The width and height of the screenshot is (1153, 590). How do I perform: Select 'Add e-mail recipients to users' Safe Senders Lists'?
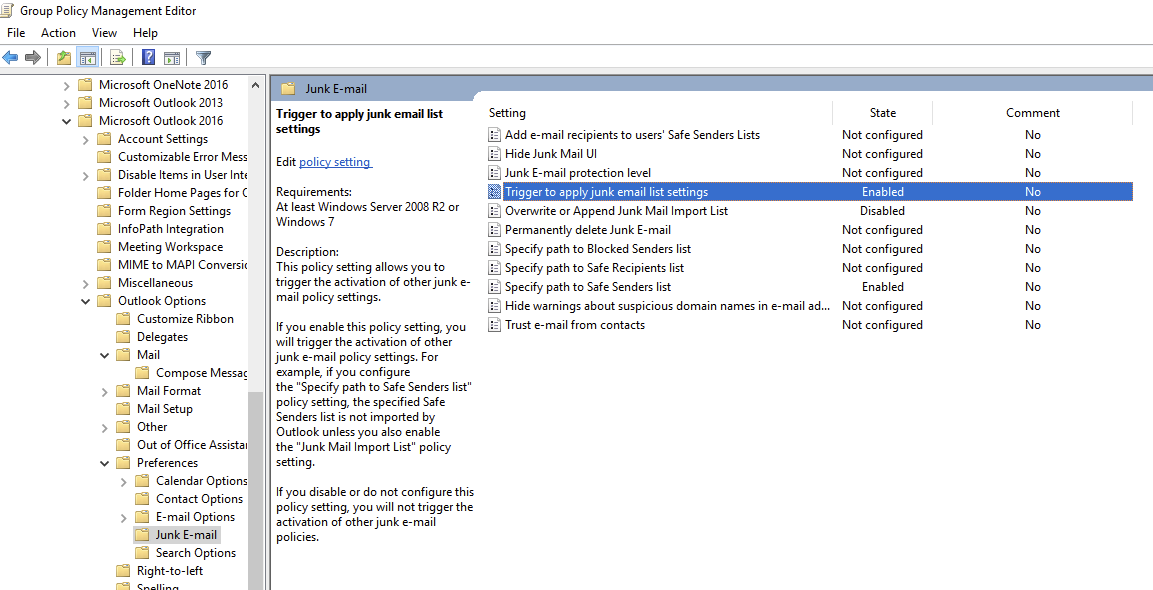coord(632,135)
